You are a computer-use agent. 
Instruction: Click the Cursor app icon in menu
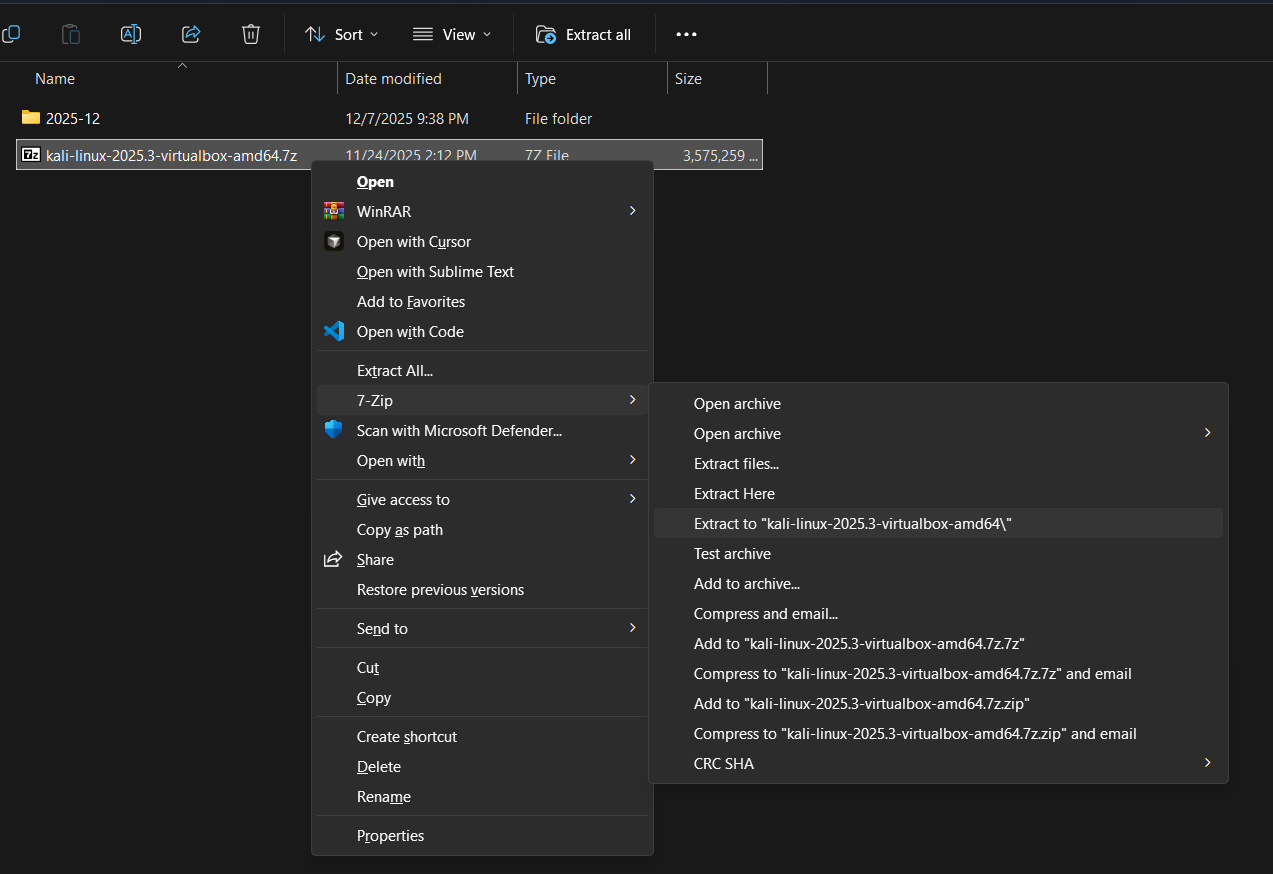coord(334,241)
